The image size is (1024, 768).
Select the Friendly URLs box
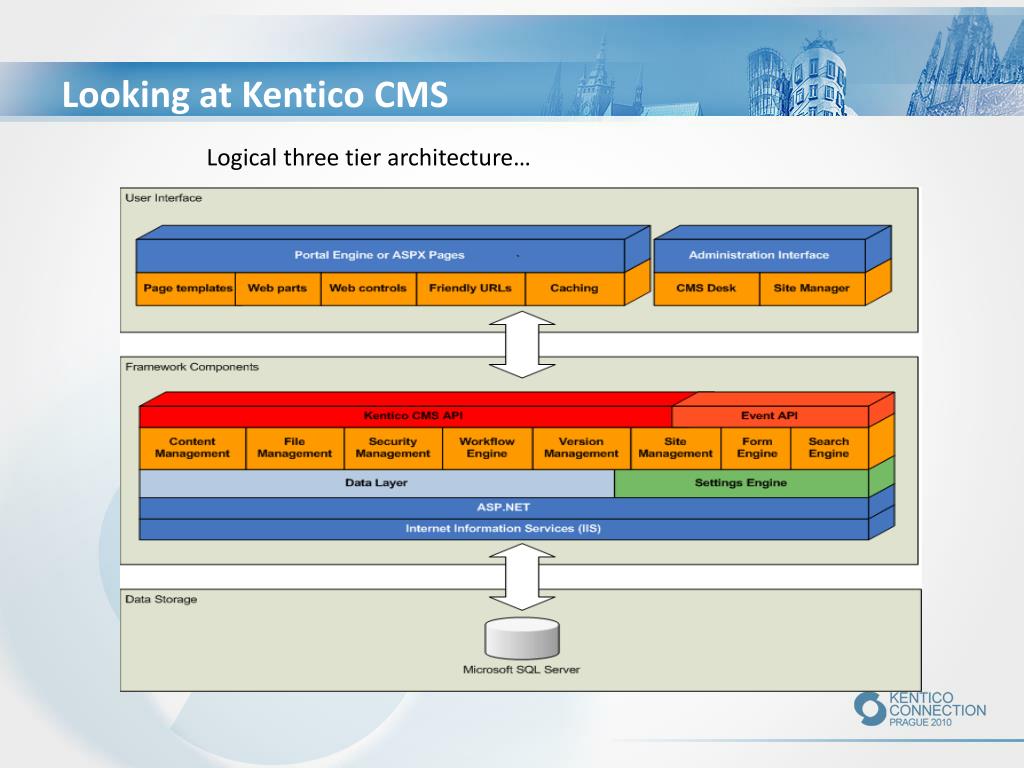click(x=470, y=289)
